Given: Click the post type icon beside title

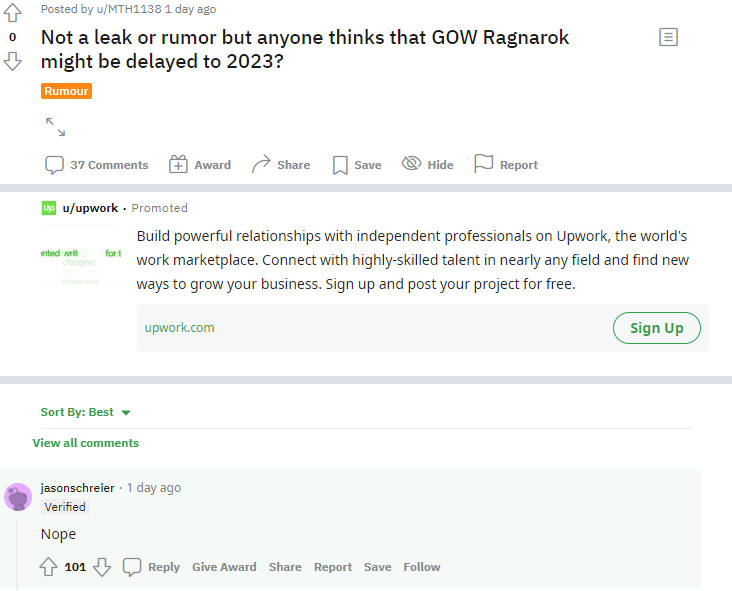Looking at the screenshot, I should pos(669,37).
